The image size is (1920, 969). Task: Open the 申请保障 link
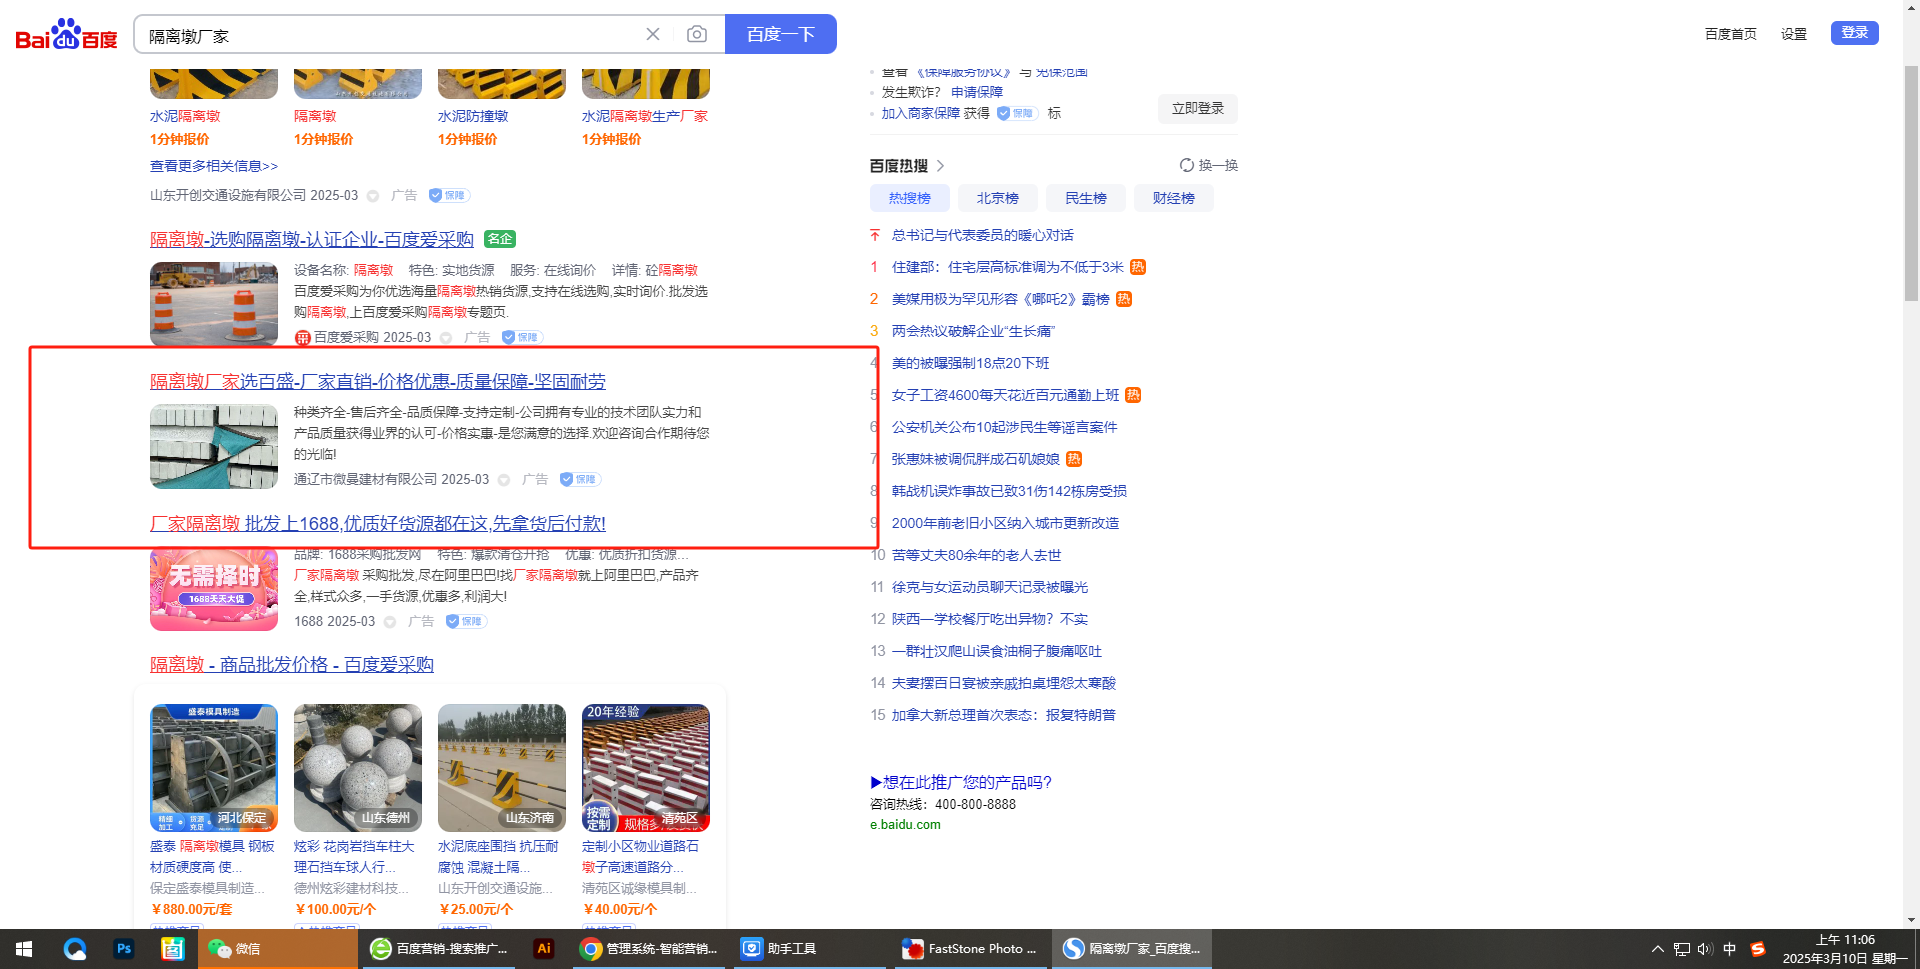click(x=977, y=92)
